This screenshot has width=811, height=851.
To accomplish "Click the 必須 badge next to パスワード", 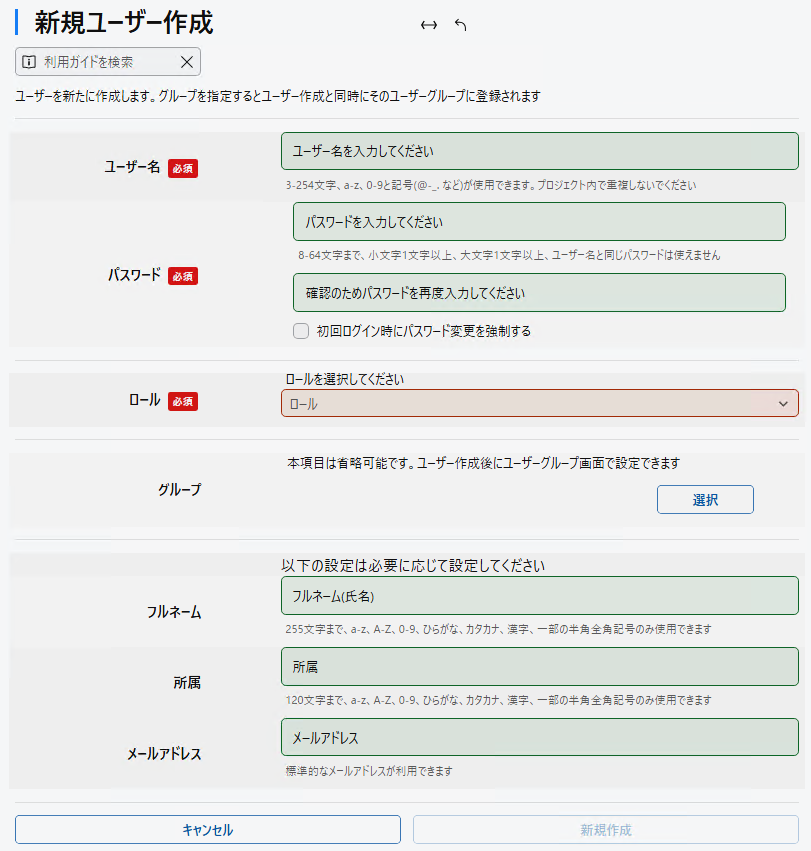I will point(183,276).
